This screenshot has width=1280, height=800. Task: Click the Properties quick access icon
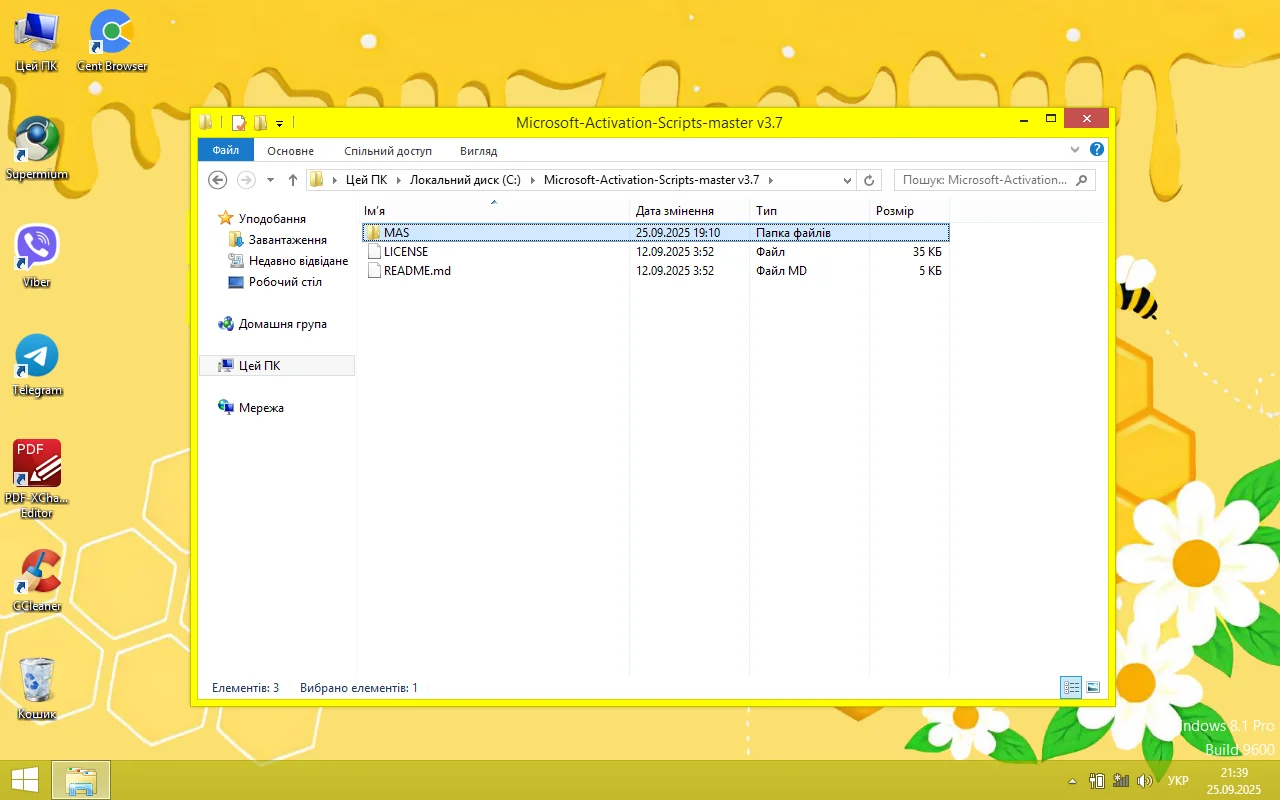point(239,123)
